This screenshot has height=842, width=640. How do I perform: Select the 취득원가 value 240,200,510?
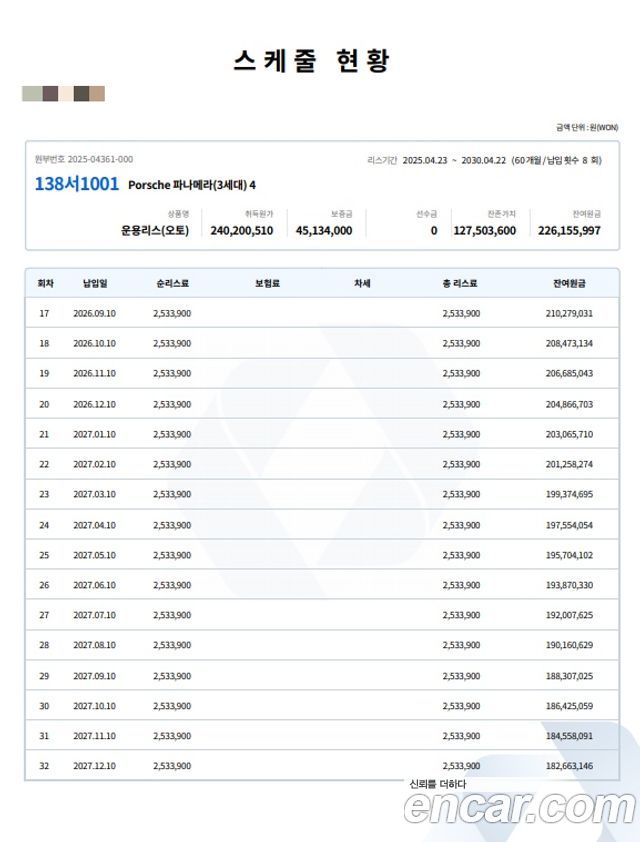click(241, 230)
